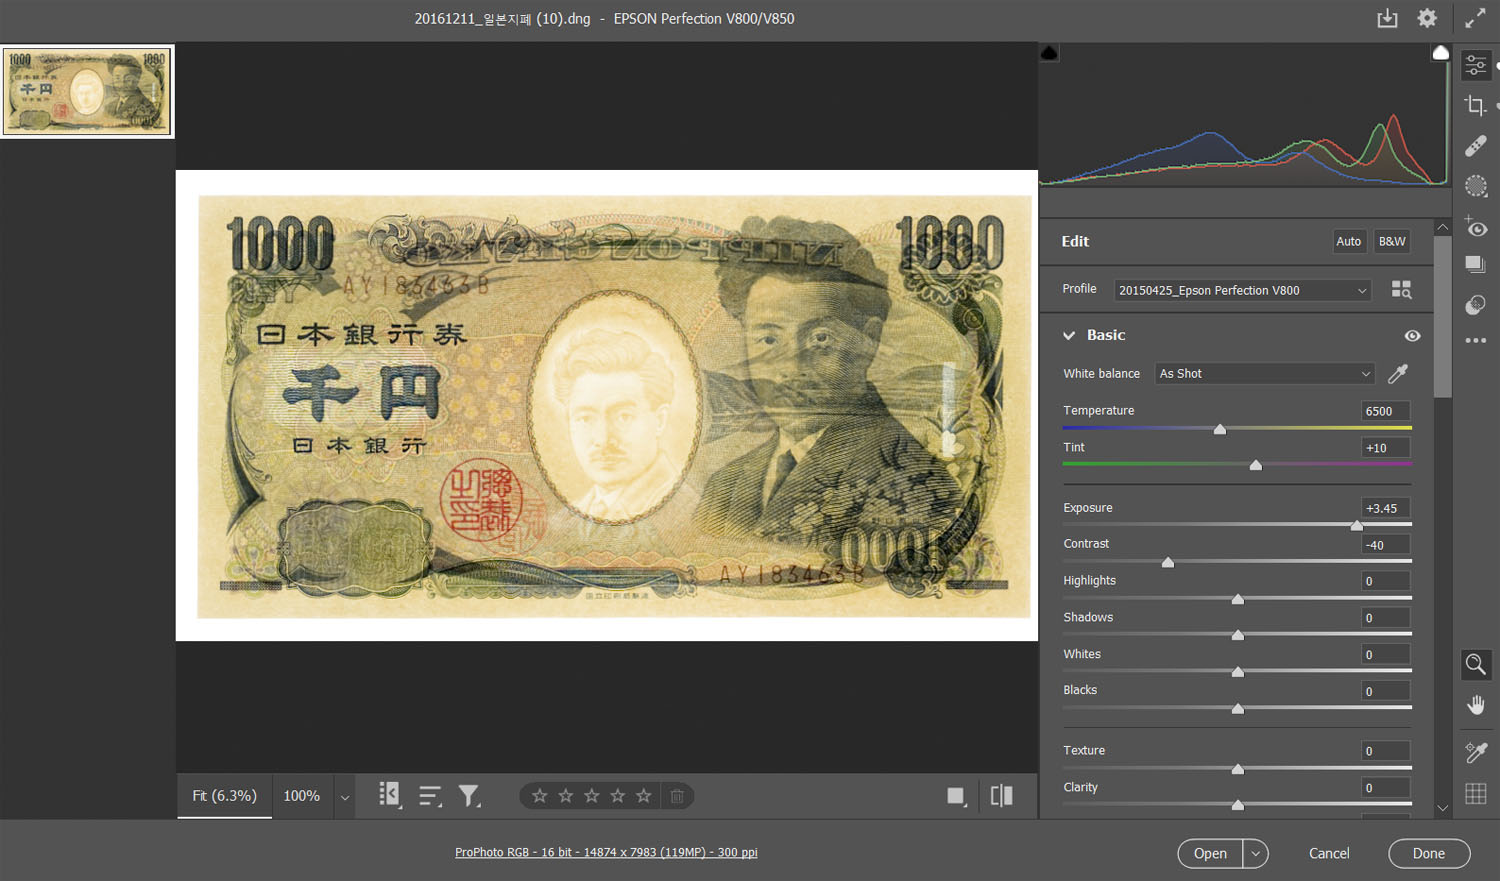
Task: Select the Zoom magnifier tool
Action: click(1475, 664)
